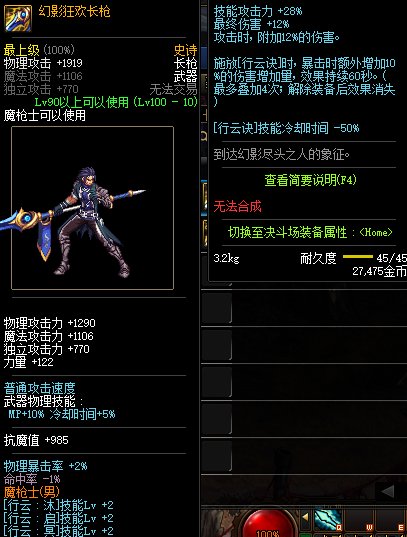Click the red 无法合成 label
The width and height of the screenshot is (407, 537).
point(237,206)
